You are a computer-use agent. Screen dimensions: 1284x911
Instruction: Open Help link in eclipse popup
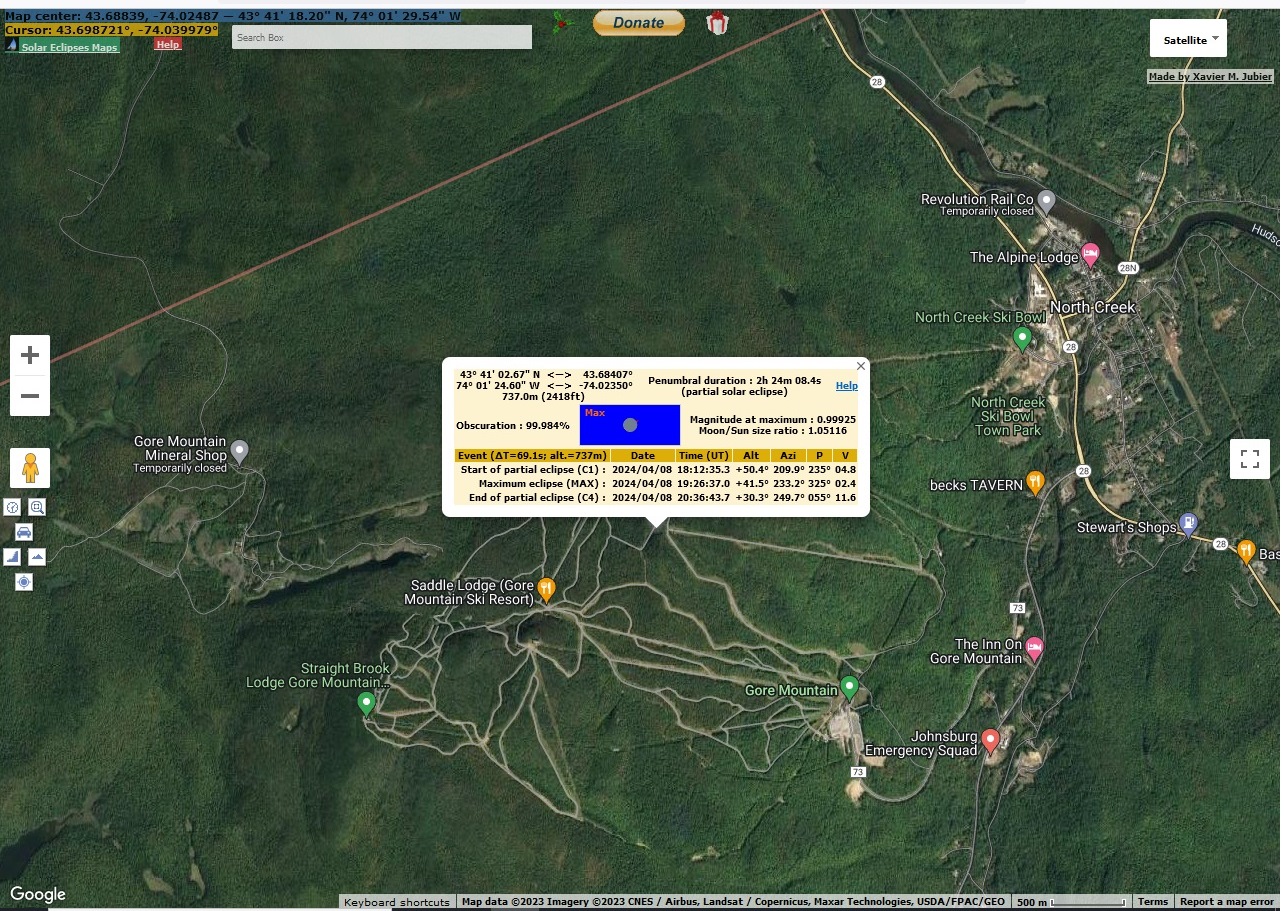846,386
